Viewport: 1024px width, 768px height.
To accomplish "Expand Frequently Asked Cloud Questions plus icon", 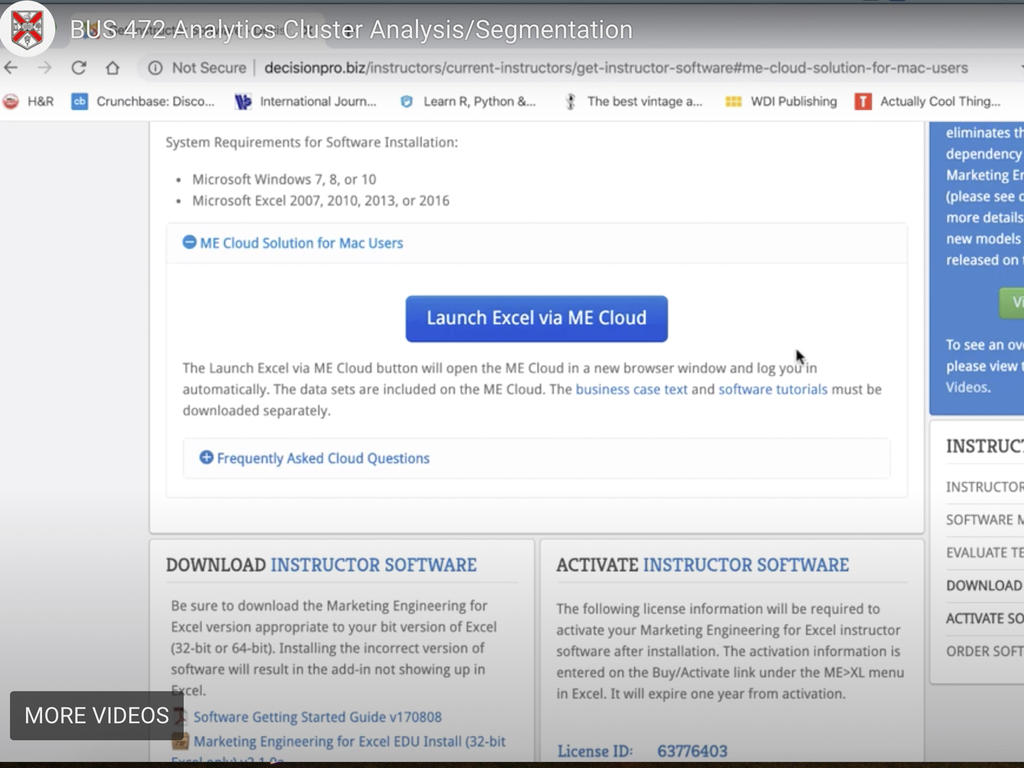I will [206, 457].
